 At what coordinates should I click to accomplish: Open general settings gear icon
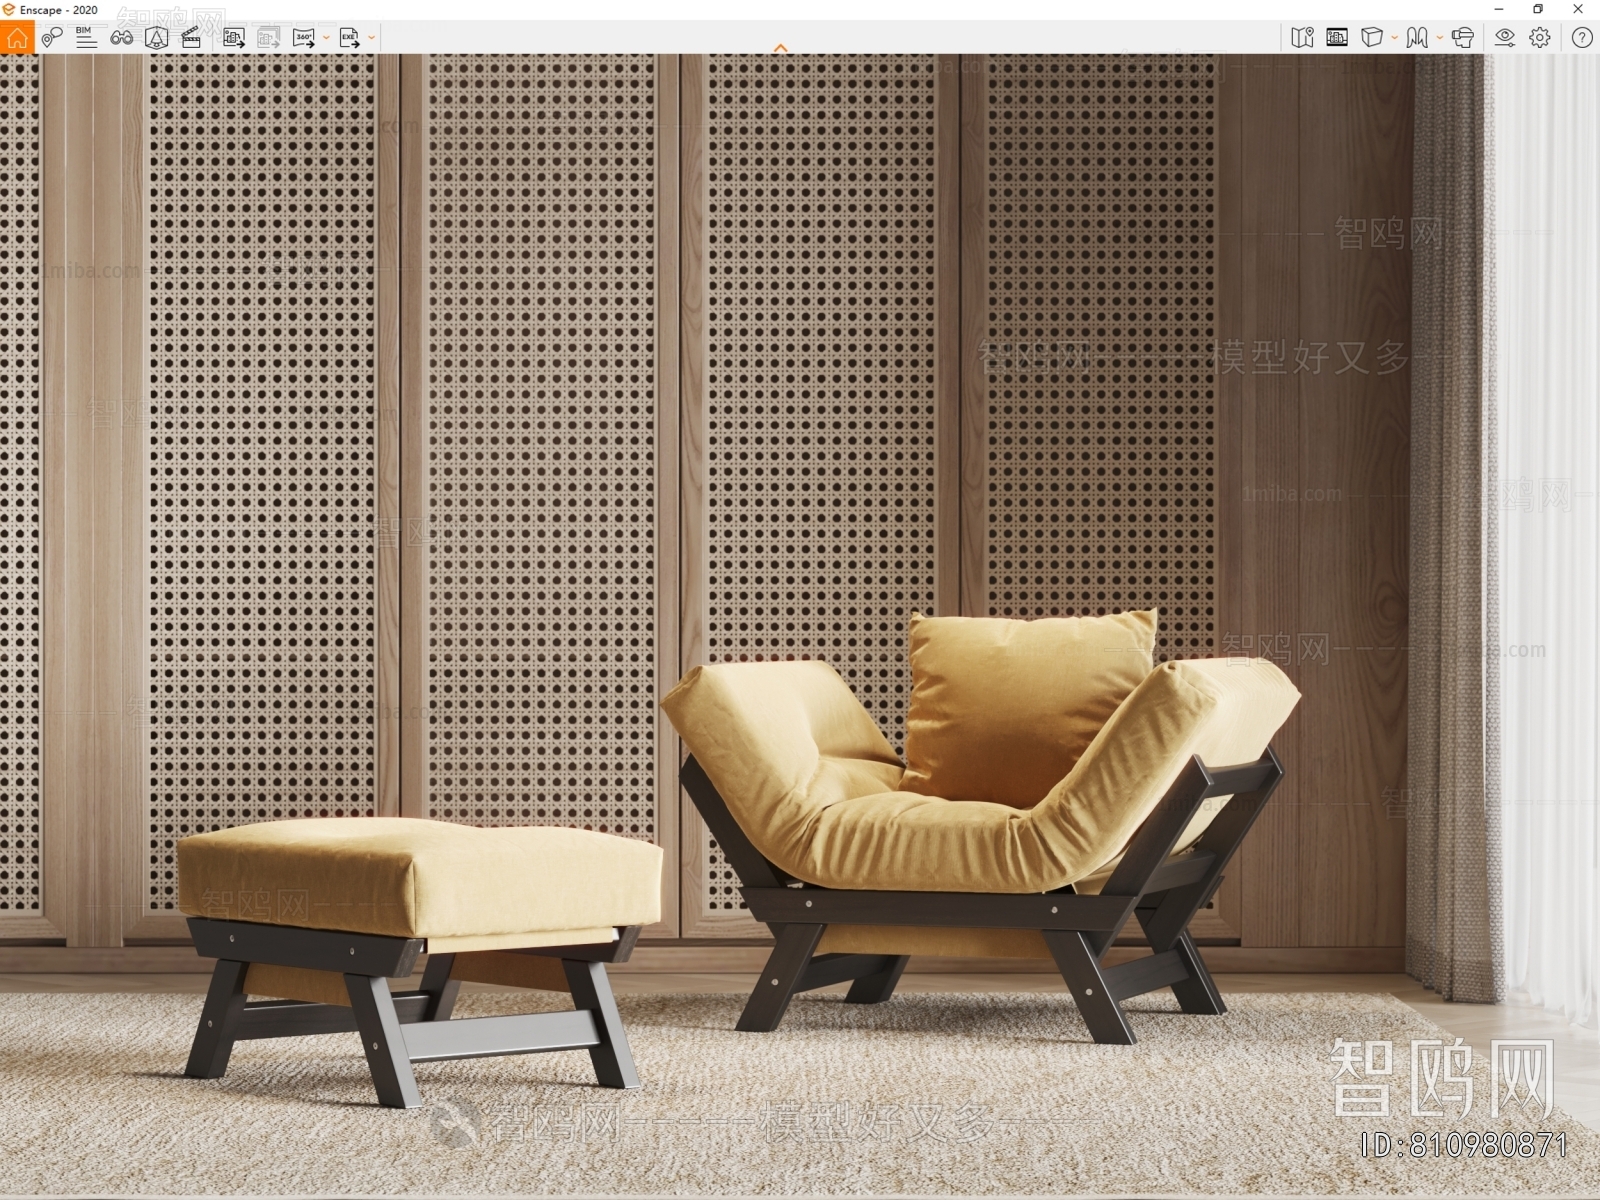(x=1540, y=38)
